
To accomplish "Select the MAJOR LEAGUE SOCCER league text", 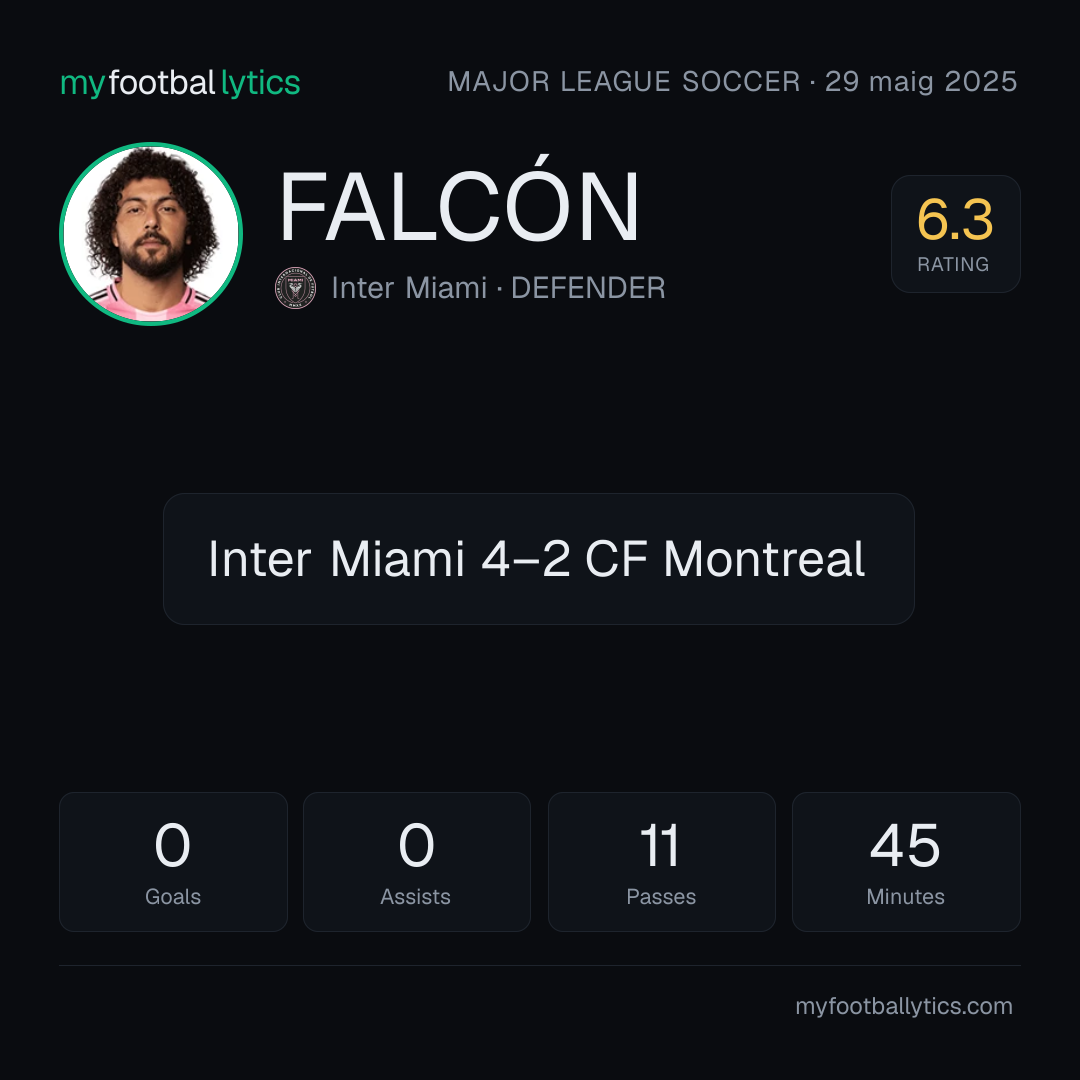I will pos(624,81).
